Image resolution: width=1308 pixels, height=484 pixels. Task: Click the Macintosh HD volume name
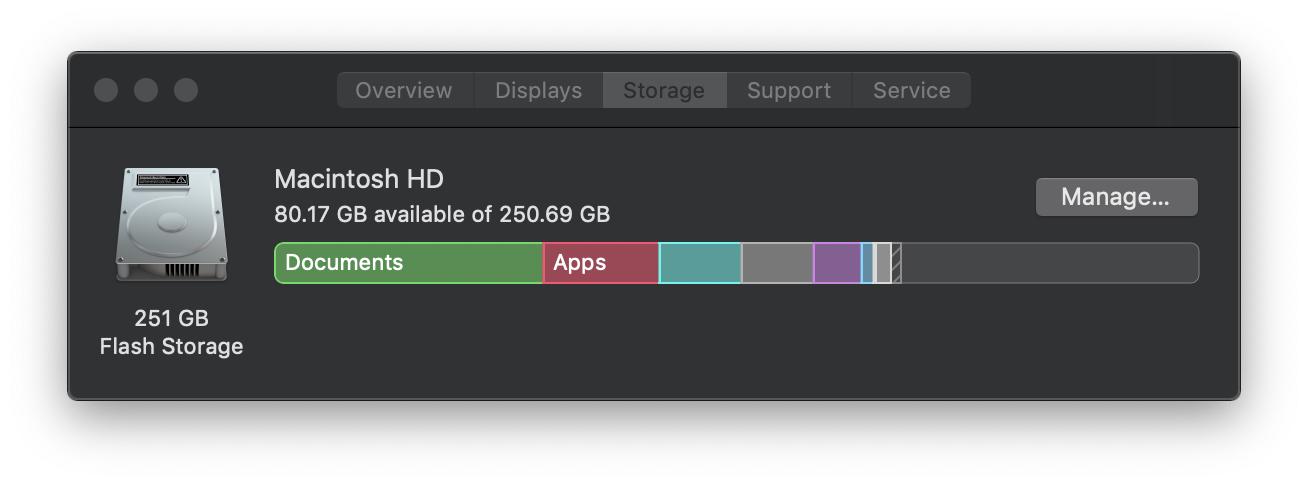(359, 179)
